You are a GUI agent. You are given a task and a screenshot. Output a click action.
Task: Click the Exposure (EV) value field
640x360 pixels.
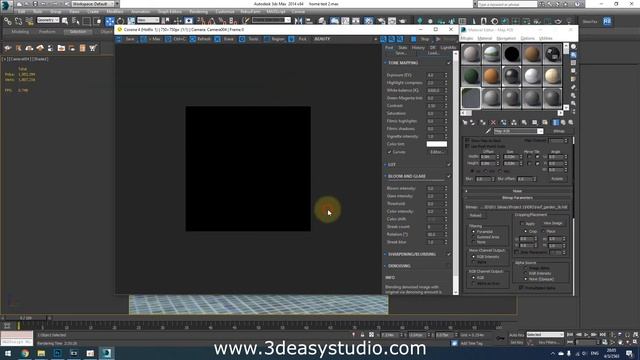(434, 75)
